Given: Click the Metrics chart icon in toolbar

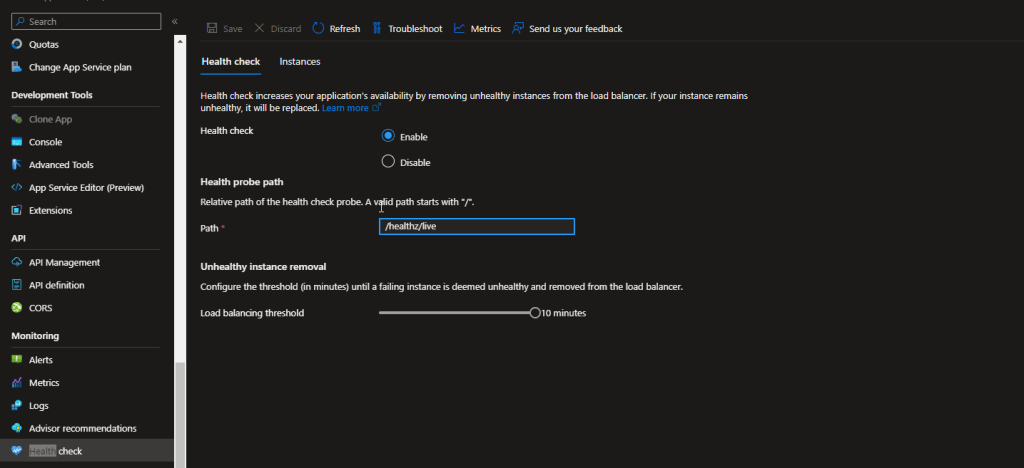Looking at the screenshot, I should click(459, 29).
